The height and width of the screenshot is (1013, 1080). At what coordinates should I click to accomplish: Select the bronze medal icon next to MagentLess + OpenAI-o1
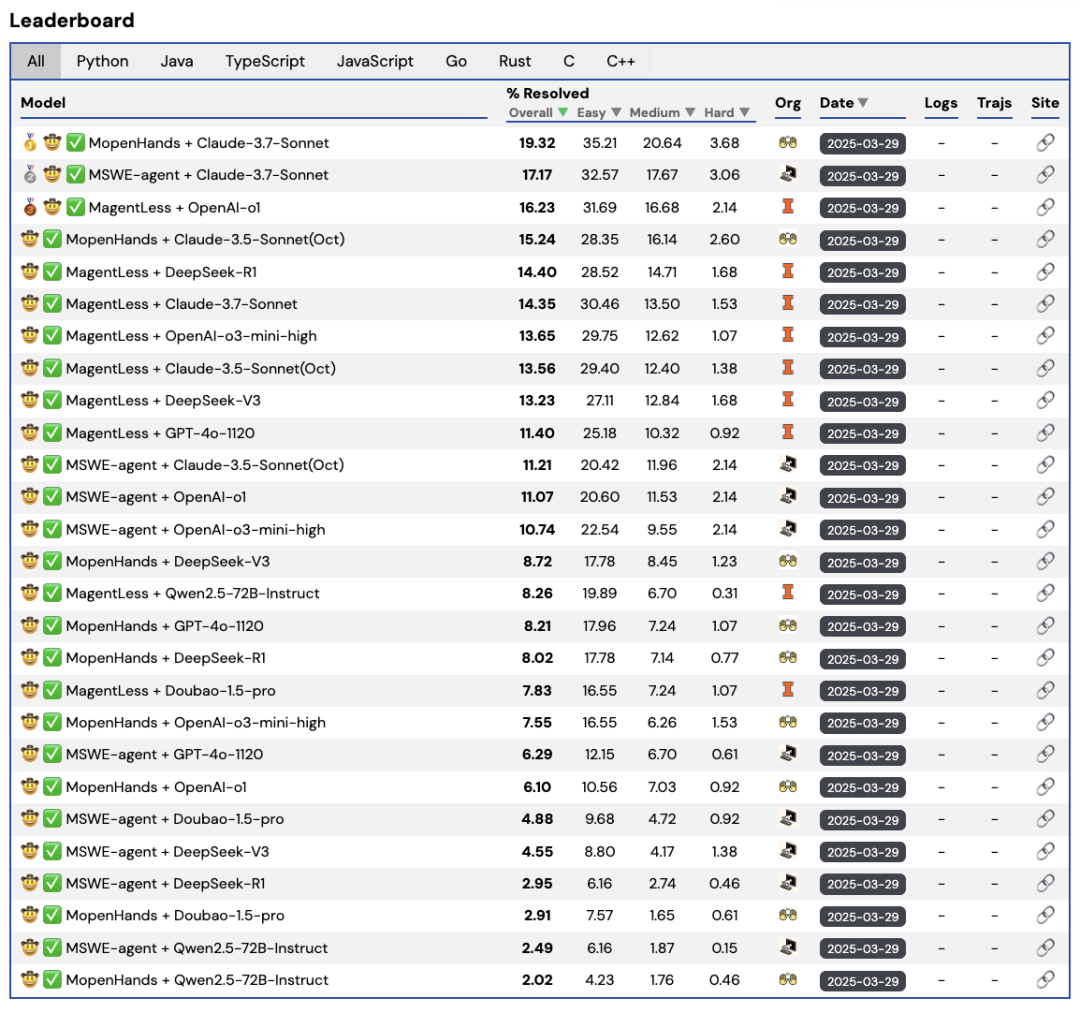point(28,208)
